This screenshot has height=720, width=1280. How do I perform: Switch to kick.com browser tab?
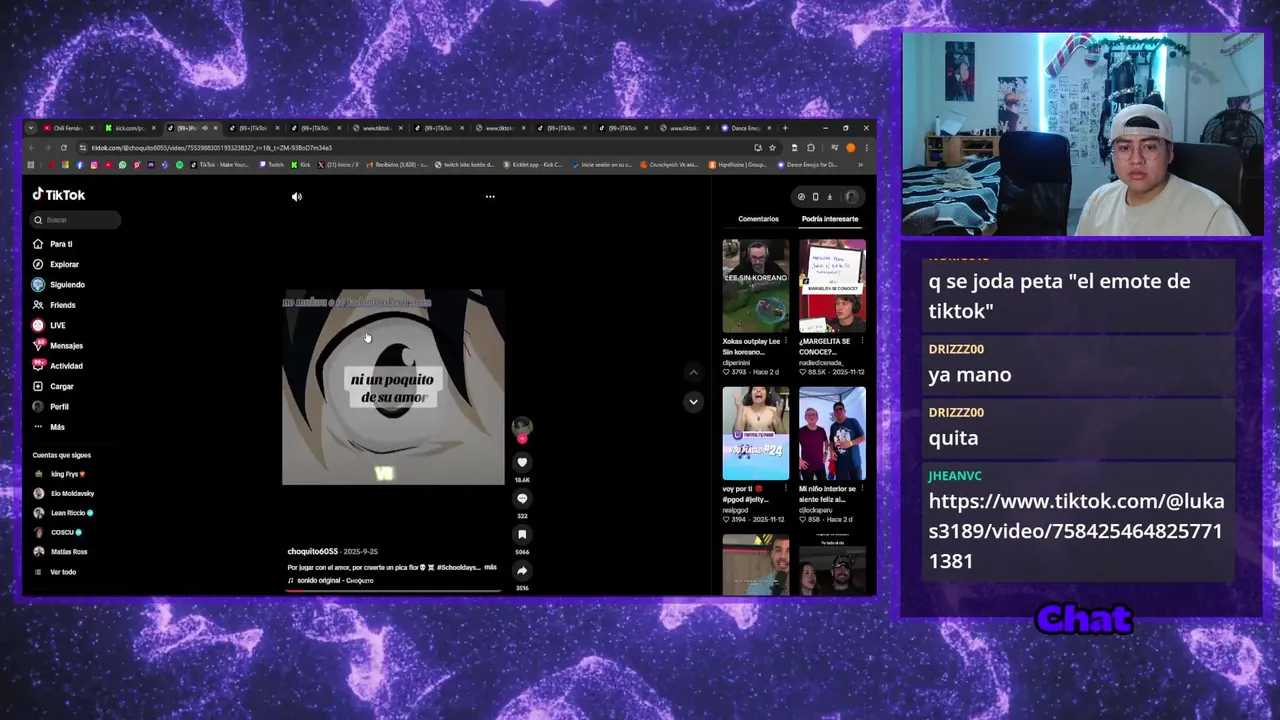[128, 128]
